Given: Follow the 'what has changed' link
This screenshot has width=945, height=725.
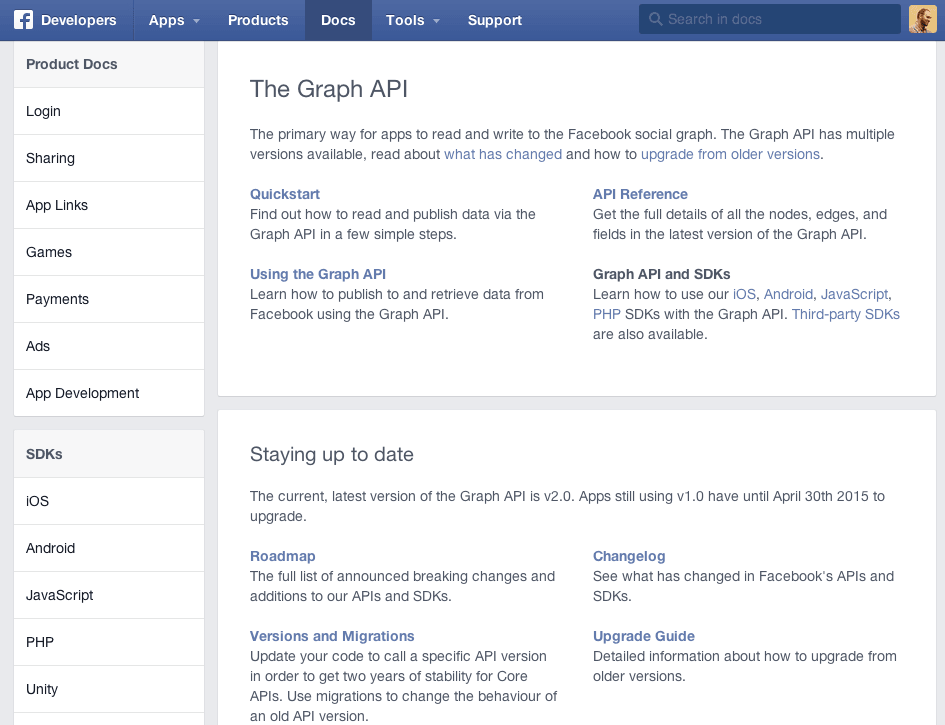Looking at the screenshot, I should coord(503,154).
